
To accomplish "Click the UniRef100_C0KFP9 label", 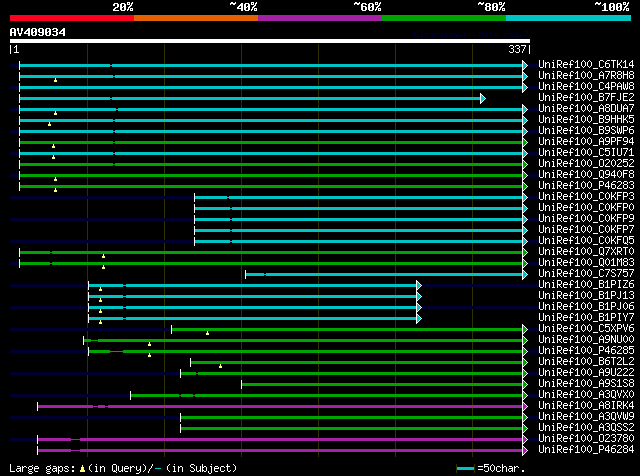I will [x=586, y=219].
